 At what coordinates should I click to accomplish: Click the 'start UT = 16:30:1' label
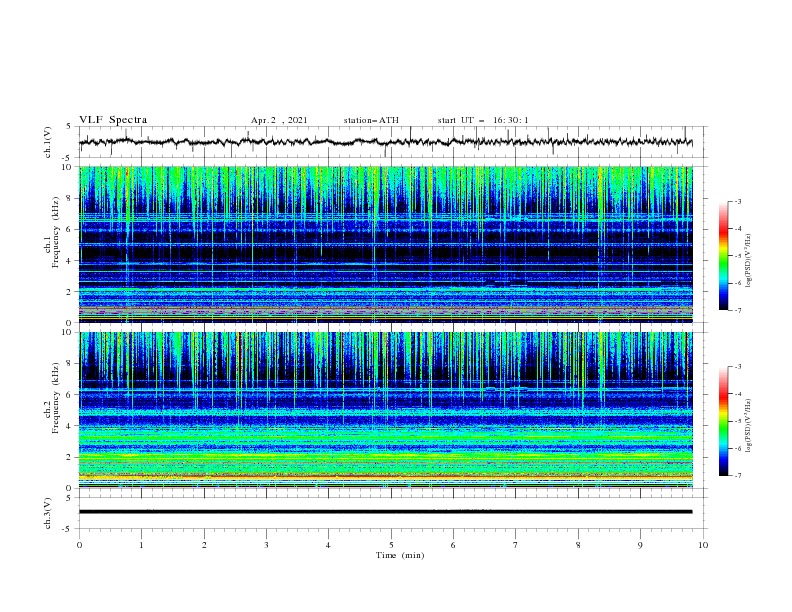tap(483, 120)
